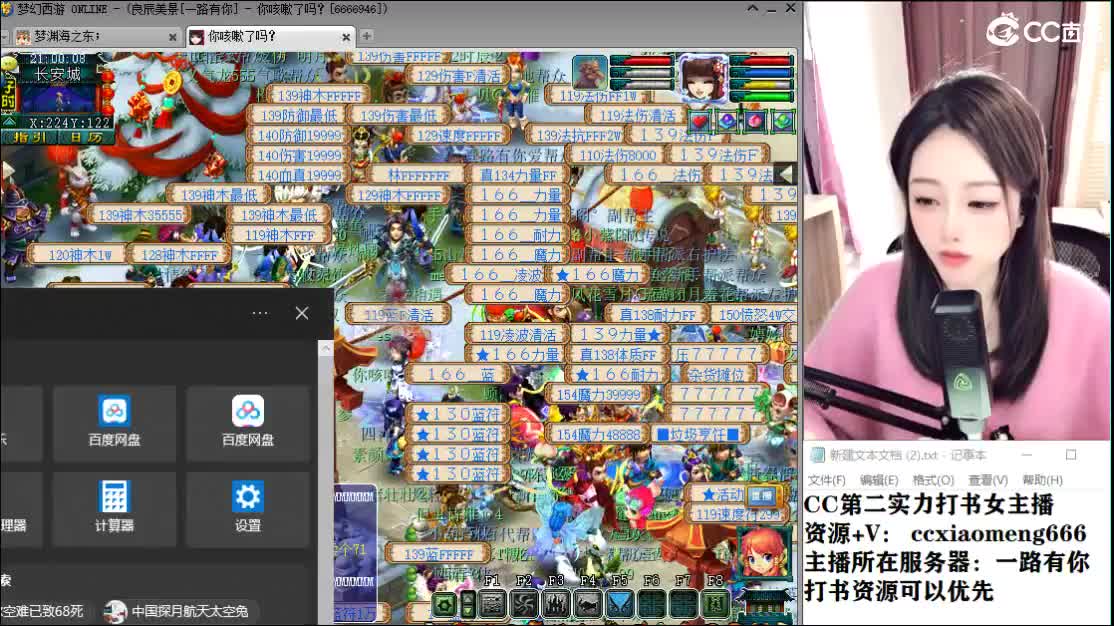Use the F2 swirl skill slot
1114x626 pixels.
pyautogui.click(x=524, y=604)
